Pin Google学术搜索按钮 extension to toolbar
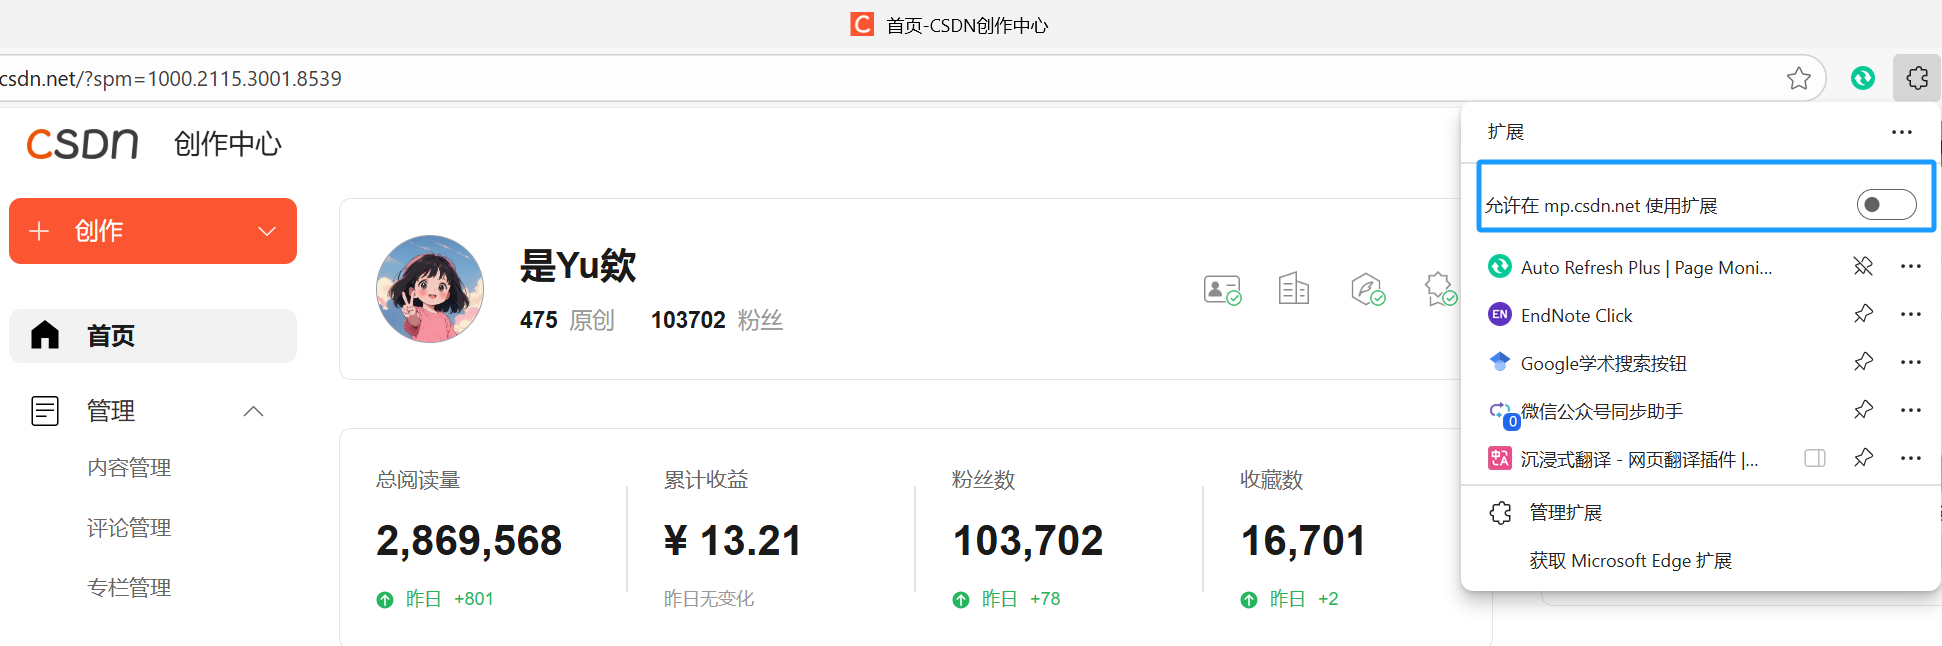This screenshot has width=1942, height=646. click(1862, 362)
